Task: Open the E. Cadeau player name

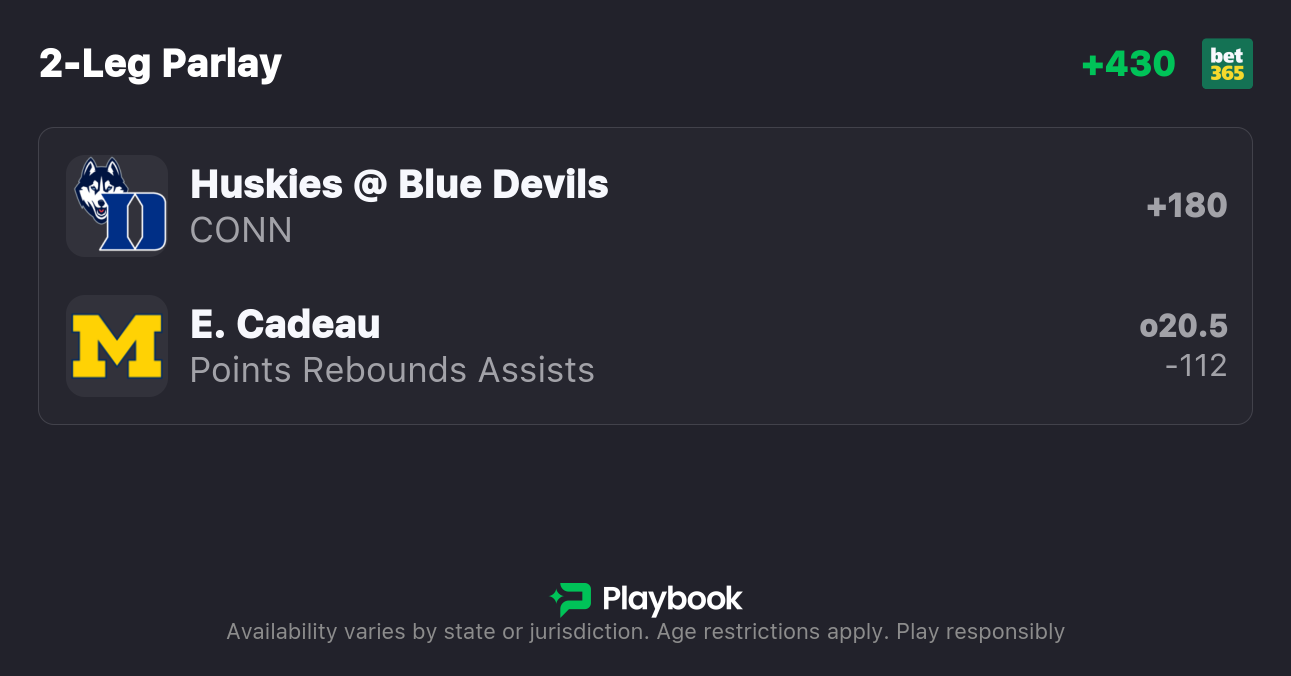Action: 285,324
